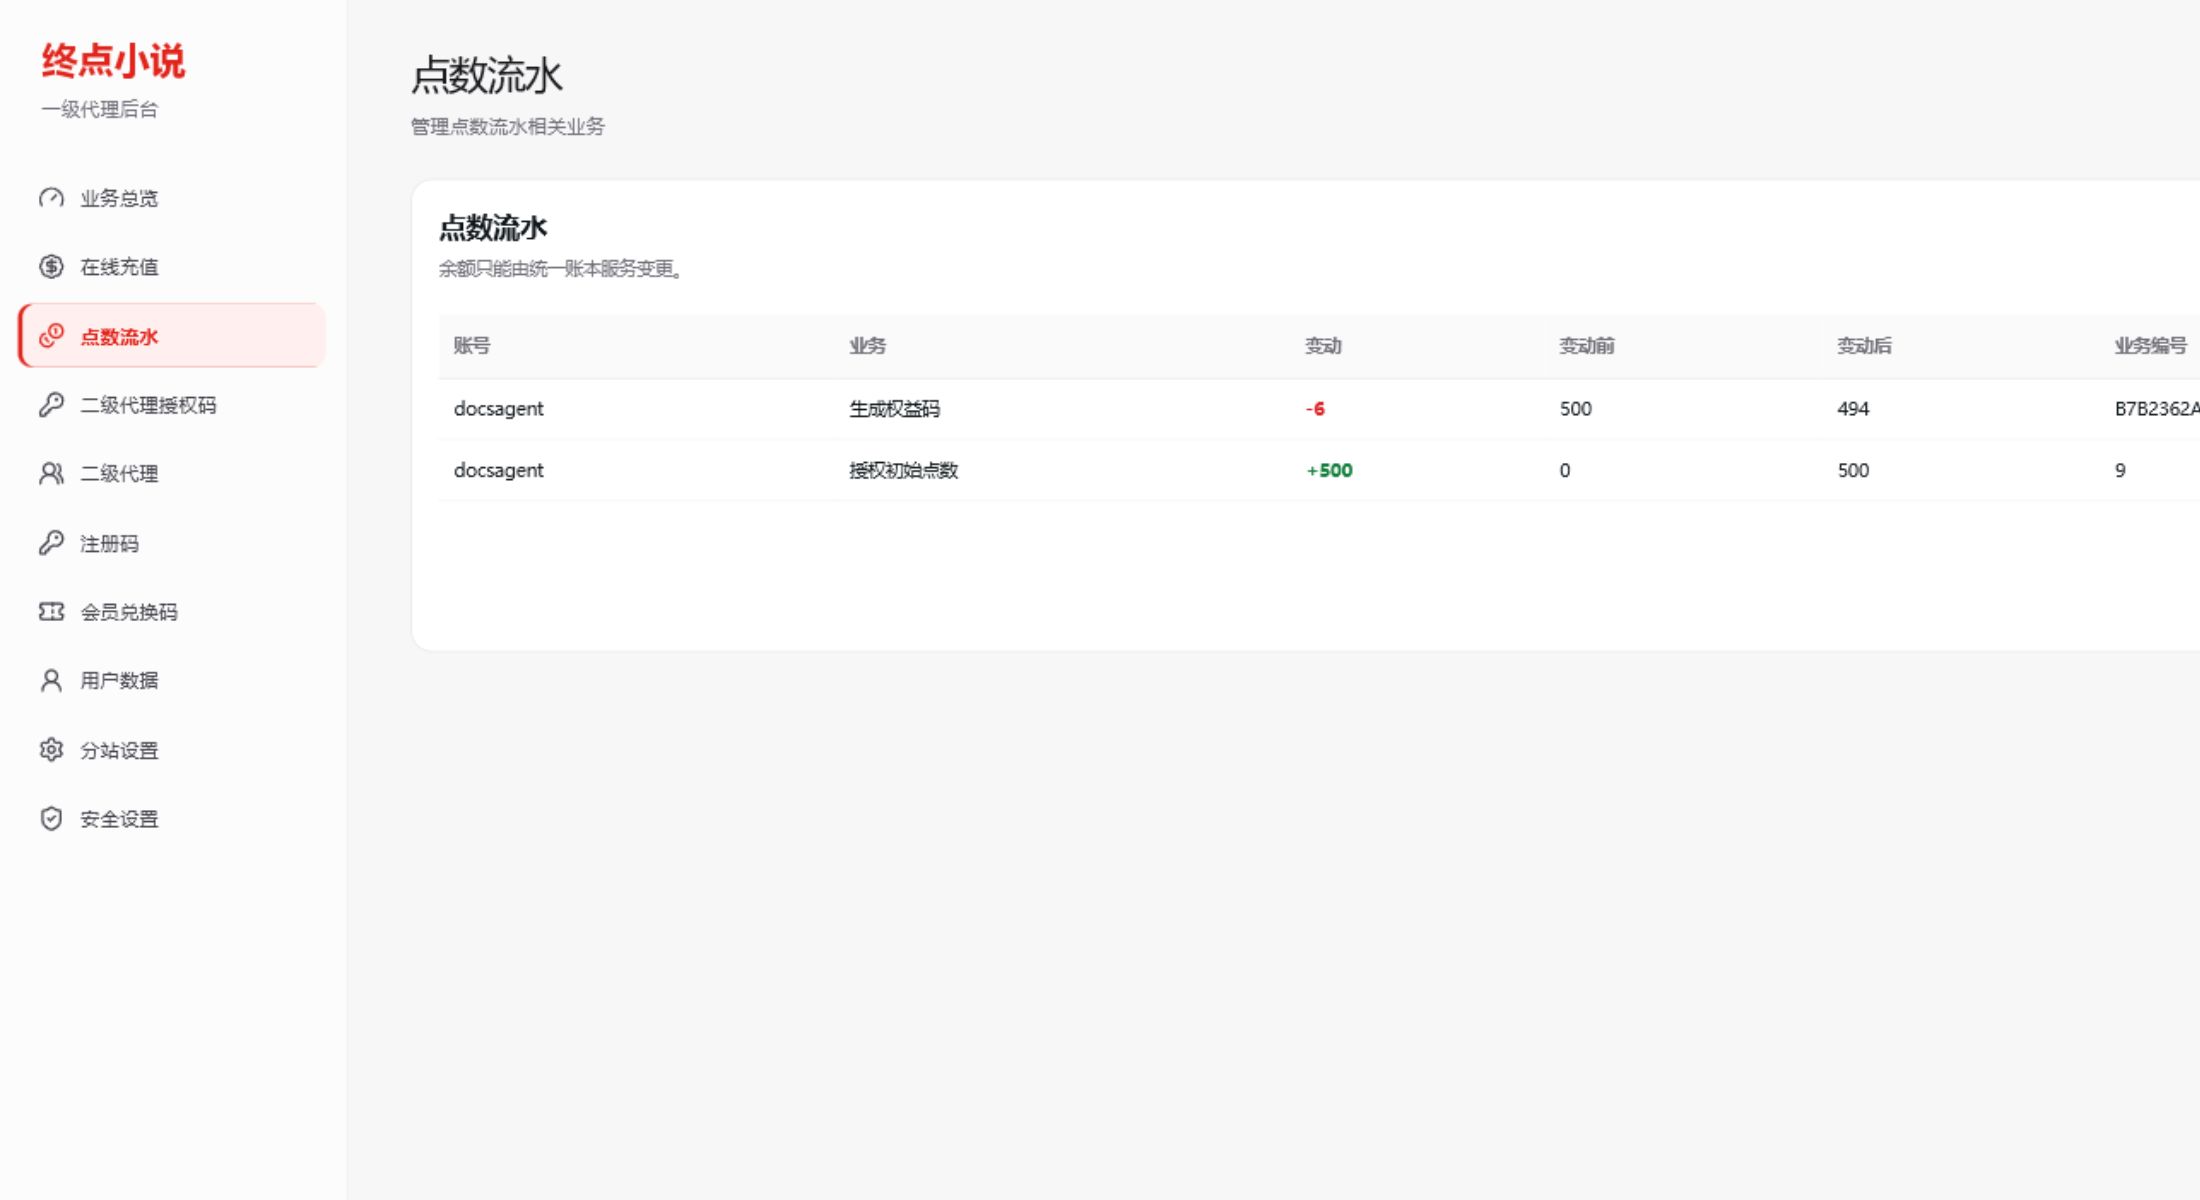This screenshot has width=2200, height=1200.
Task: Click the 在线充值 dollar coin icon
Action: tap(51, 266)
